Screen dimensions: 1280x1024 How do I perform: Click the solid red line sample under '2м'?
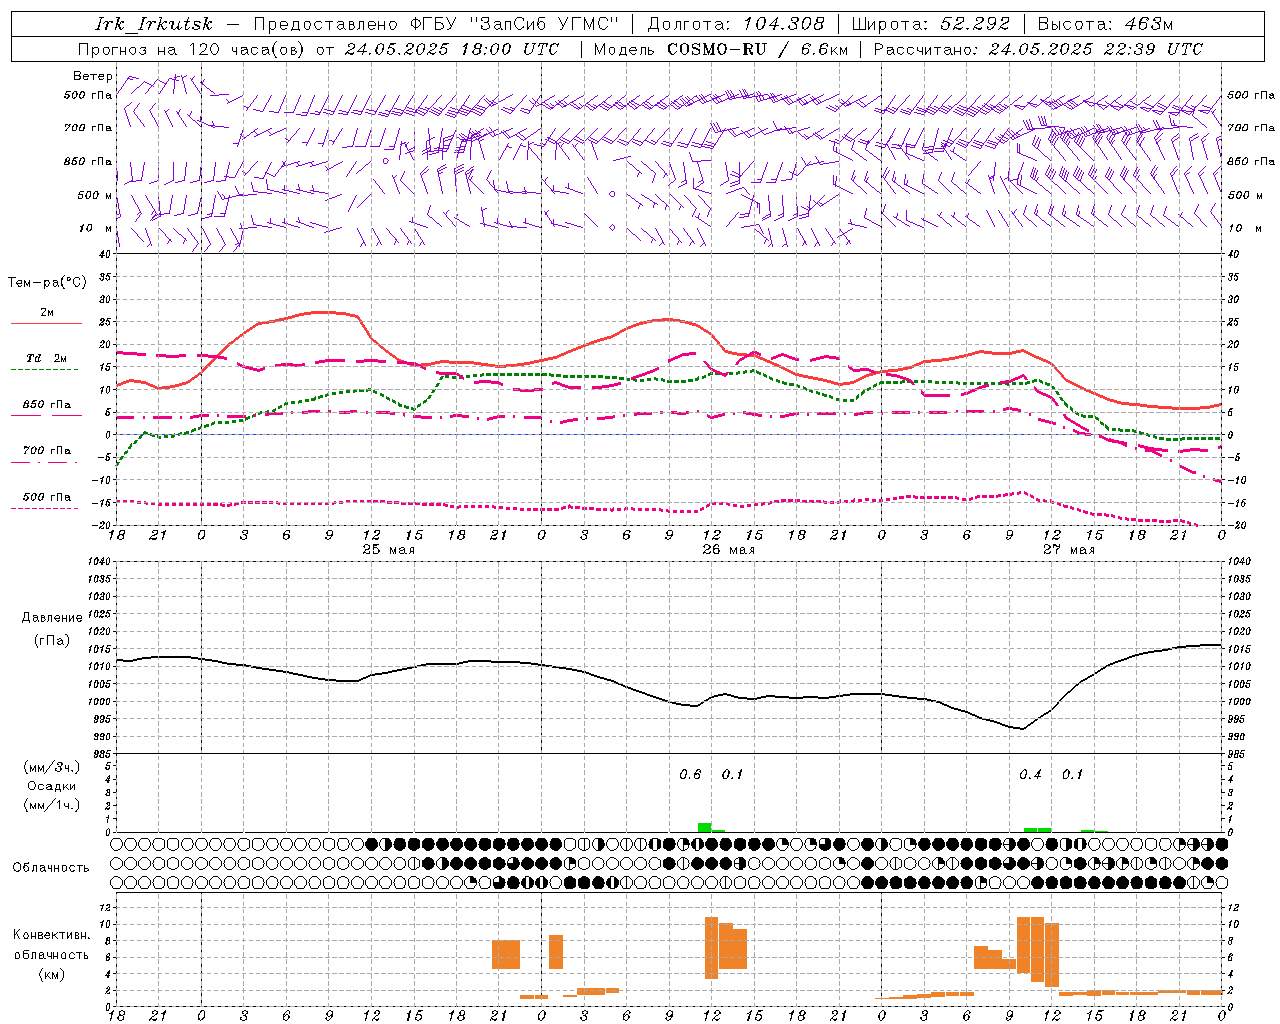tap(47, 323)
